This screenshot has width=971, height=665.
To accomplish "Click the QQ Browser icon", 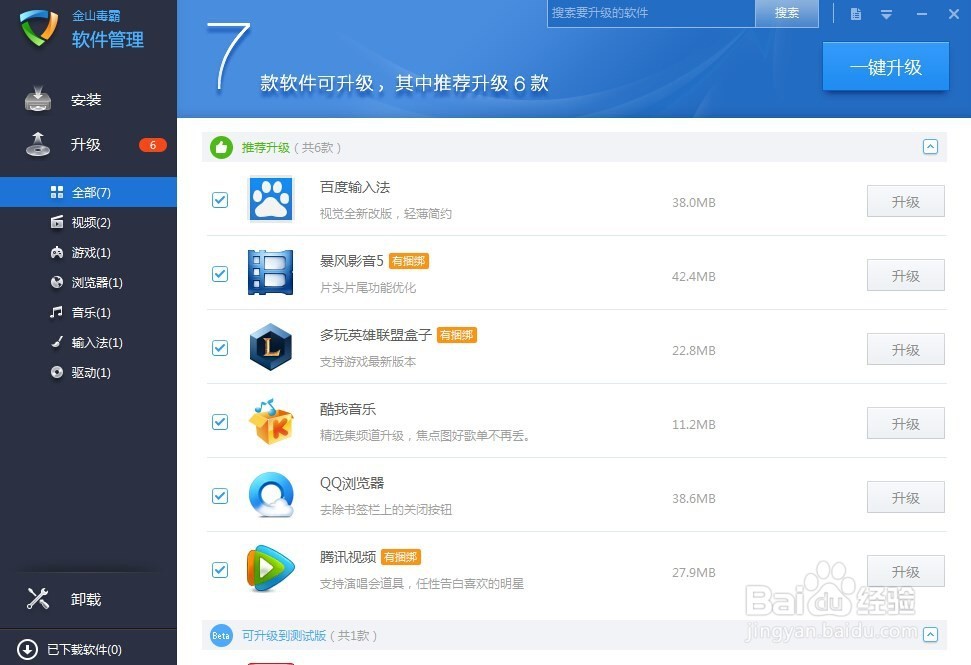I will point(271,495).
